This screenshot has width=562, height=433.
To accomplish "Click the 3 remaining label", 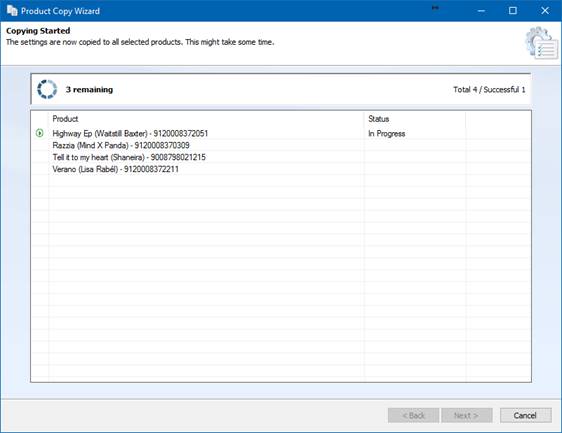I will click(89, 90).
